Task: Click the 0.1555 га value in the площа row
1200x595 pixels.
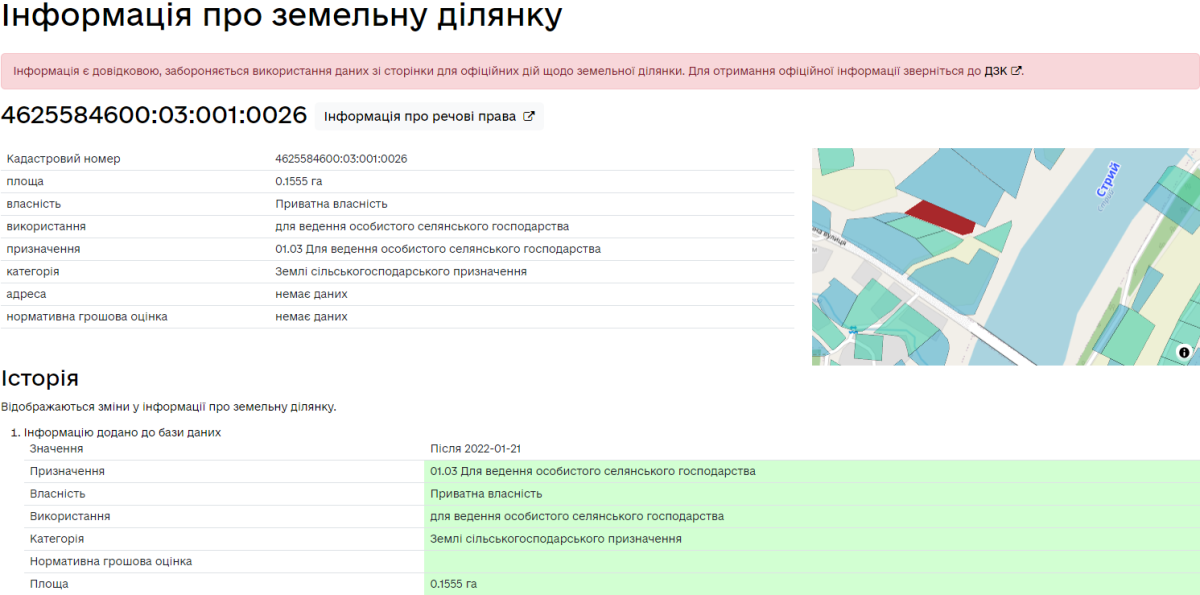Action: (x=299, y=181)
